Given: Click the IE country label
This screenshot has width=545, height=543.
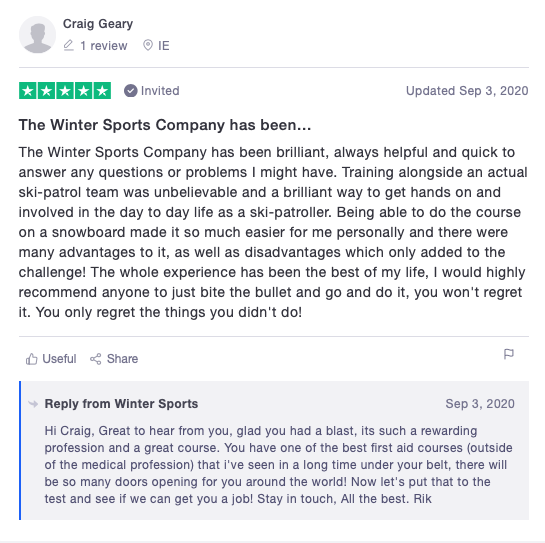Looking at the screenshot, I should 164,46.
